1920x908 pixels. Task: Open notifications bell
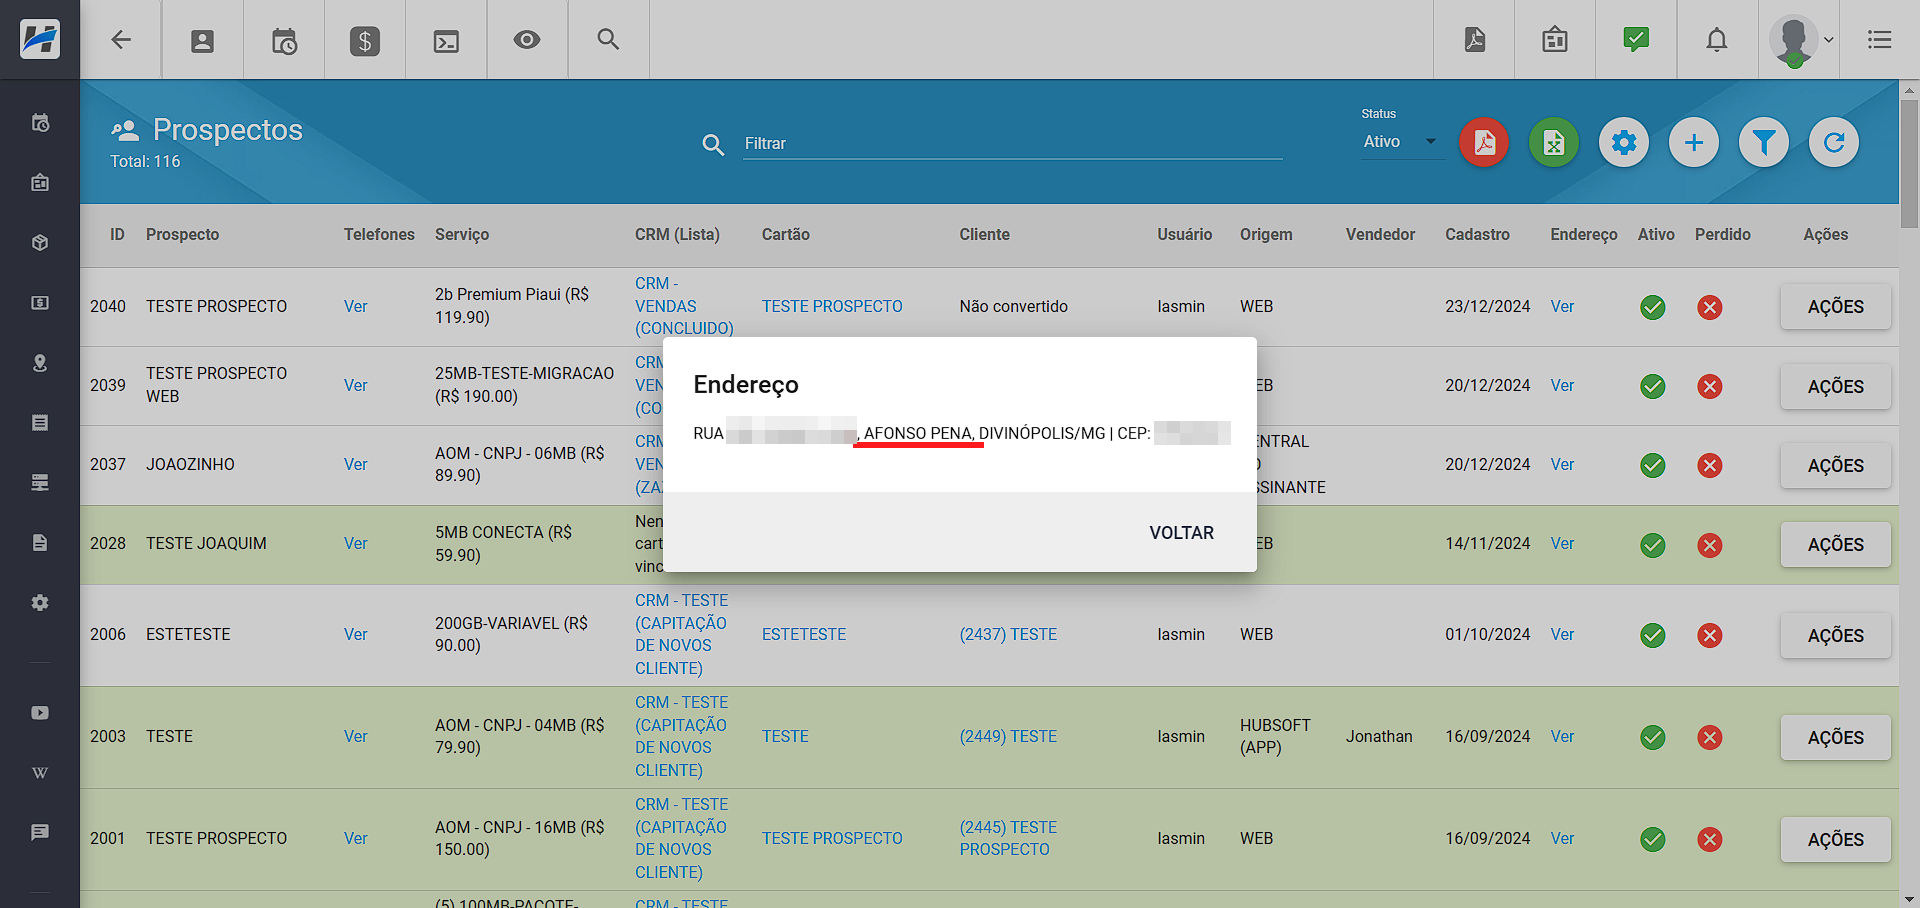coord(1717,40)
